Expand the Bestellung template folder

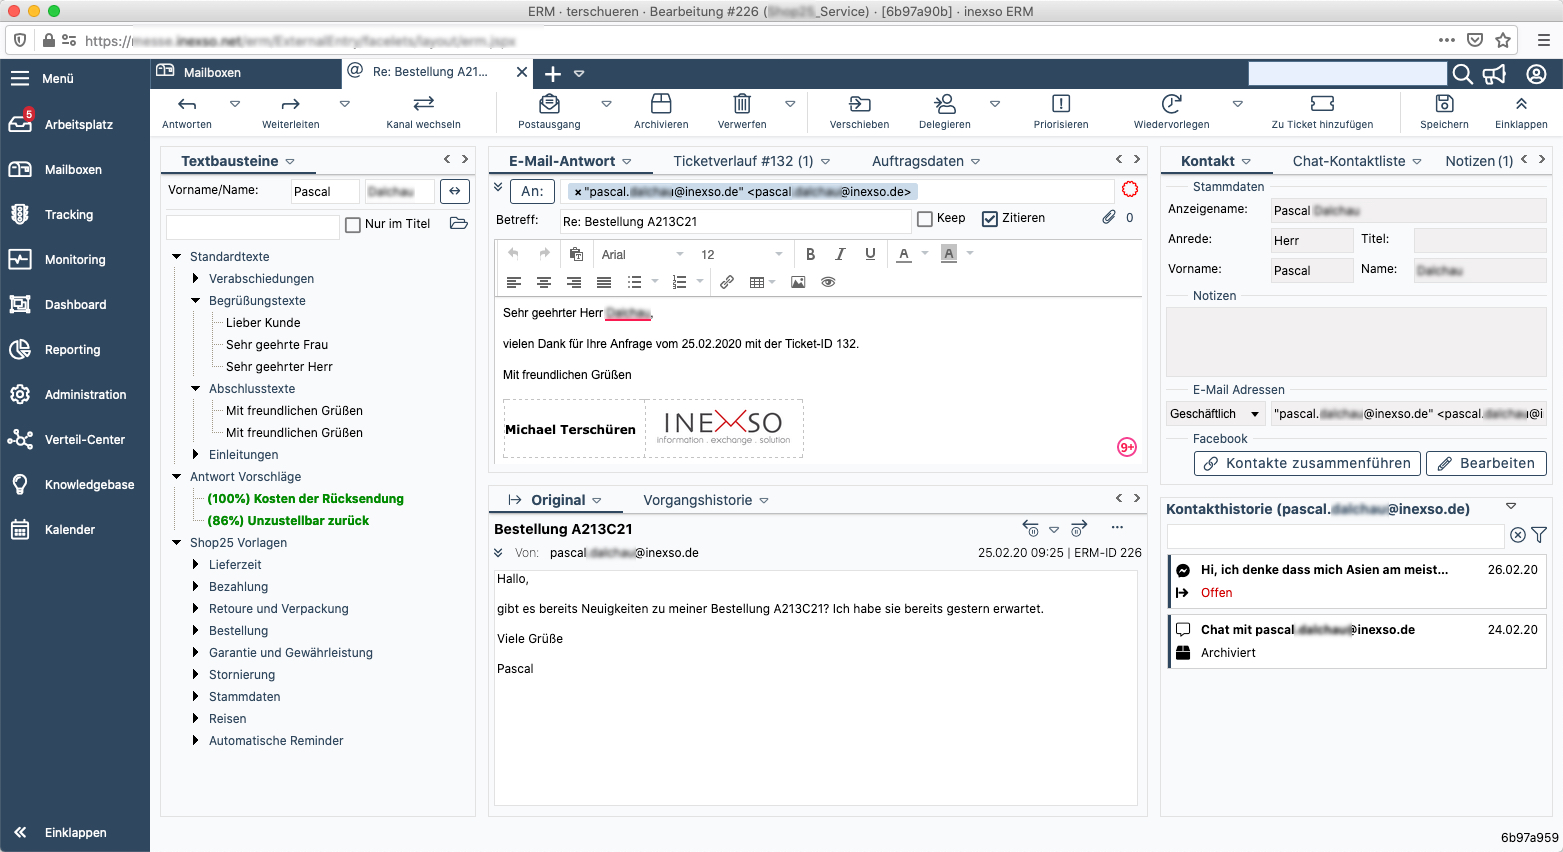click(x=197, y=630)
